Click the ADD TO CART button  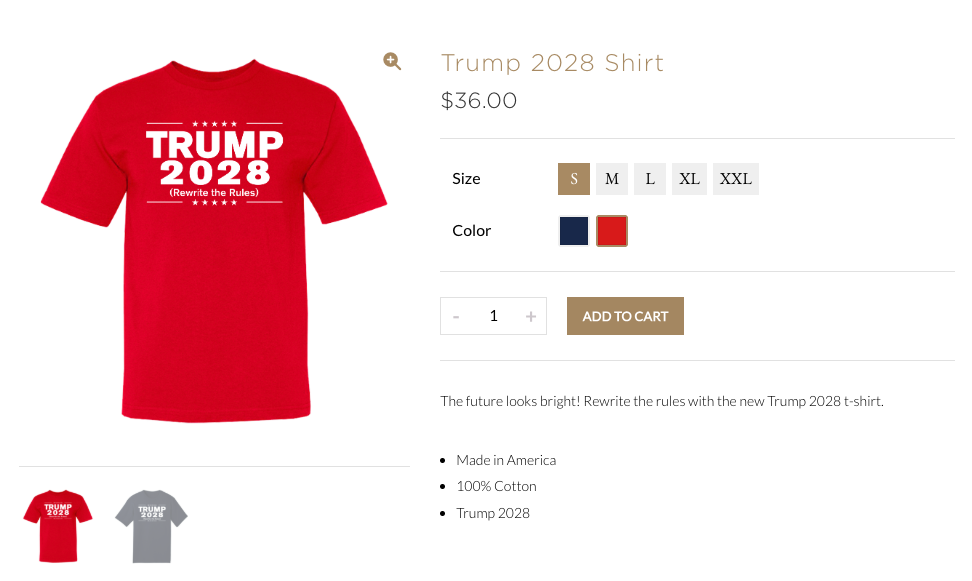pyautogui.click(x=625, y=316)
